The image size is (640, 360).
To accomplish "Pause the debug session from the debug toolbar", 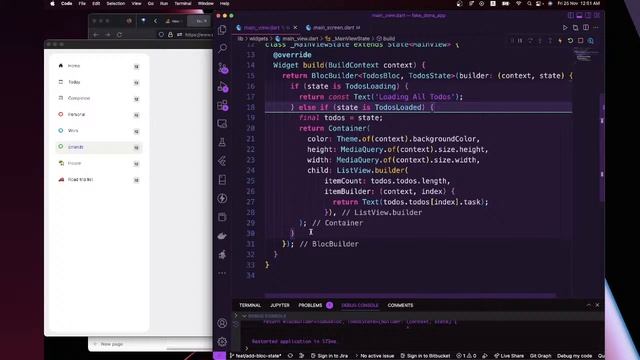I will [x=520, y=41].
